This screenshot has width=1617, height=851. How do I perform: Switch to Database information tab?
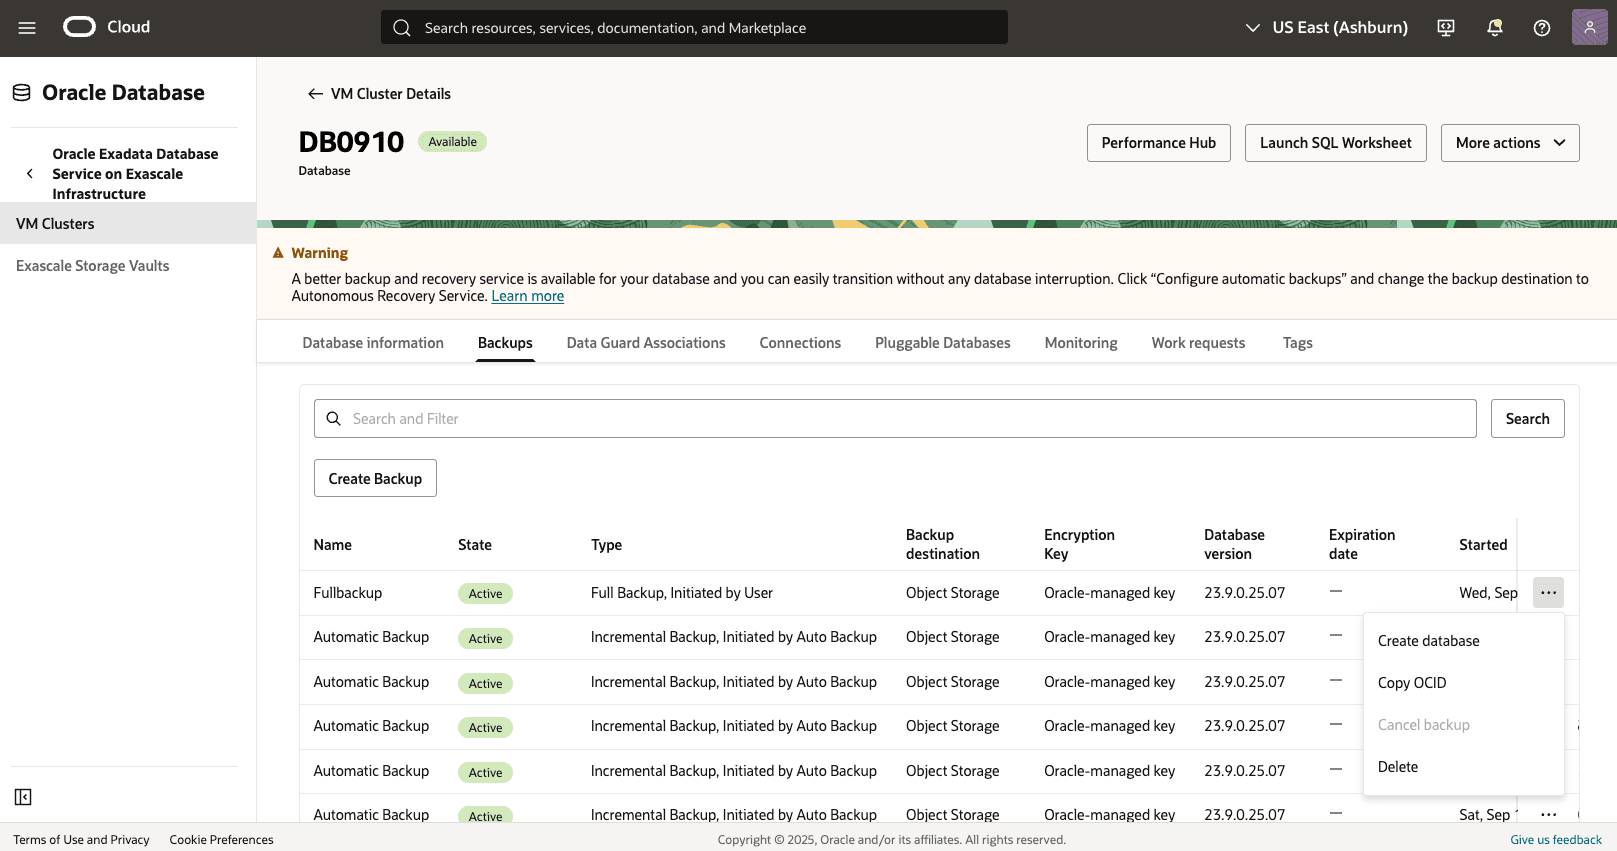tap(373, 343)
